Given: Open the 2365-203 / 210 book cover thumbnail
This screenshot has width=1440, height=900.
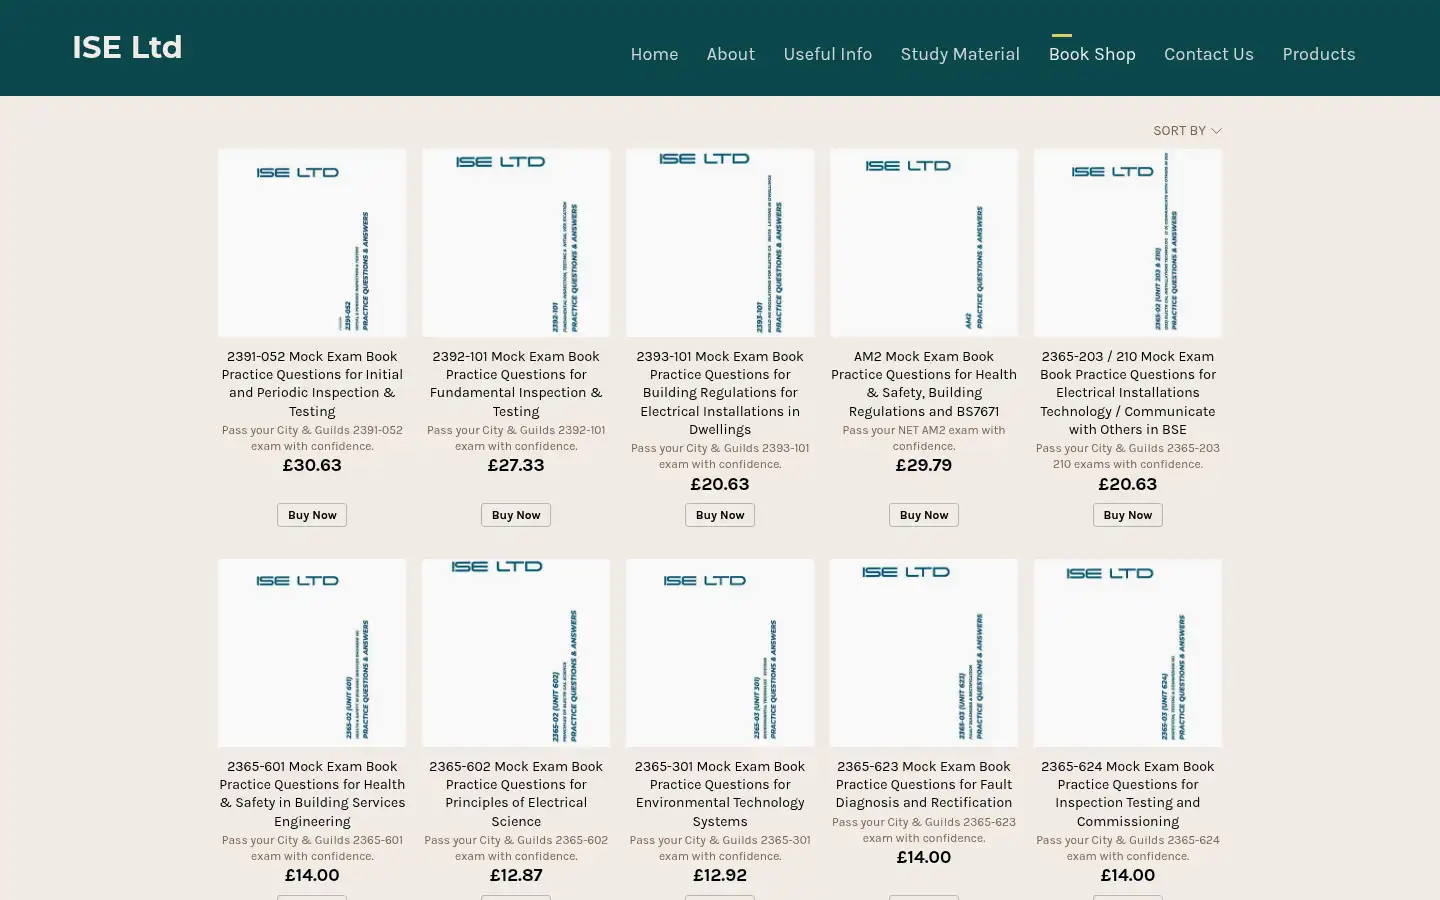Looking at the screenshot, I should [1128, 243].
